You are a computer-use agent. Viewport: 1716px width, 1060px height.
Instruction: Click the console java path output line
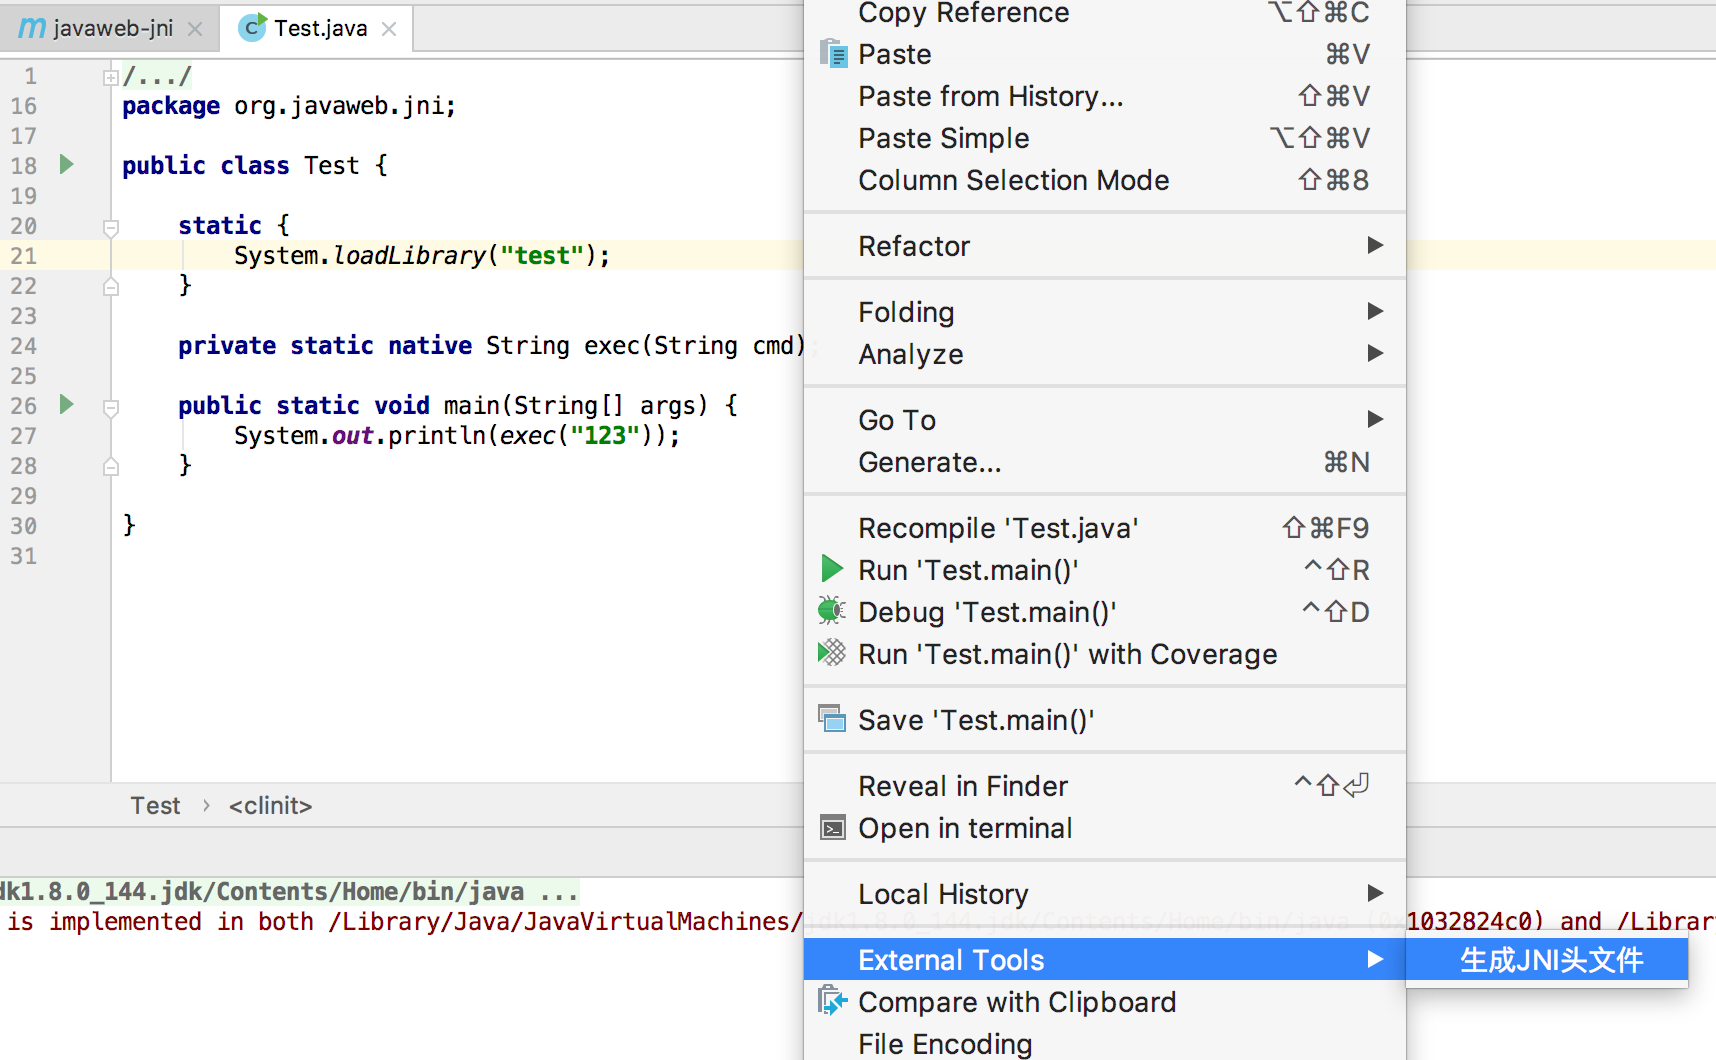pos(289,891)
